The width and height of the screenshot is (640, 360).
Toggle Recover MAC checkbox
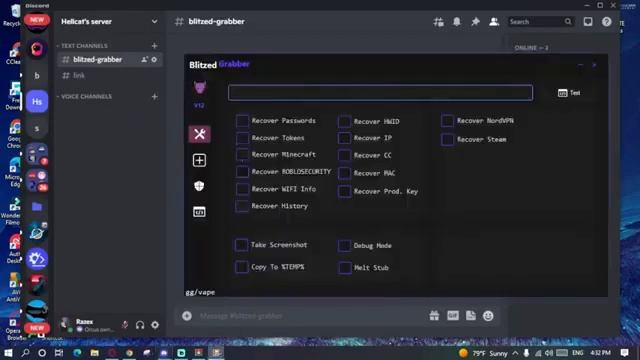[x=344, y=173]
